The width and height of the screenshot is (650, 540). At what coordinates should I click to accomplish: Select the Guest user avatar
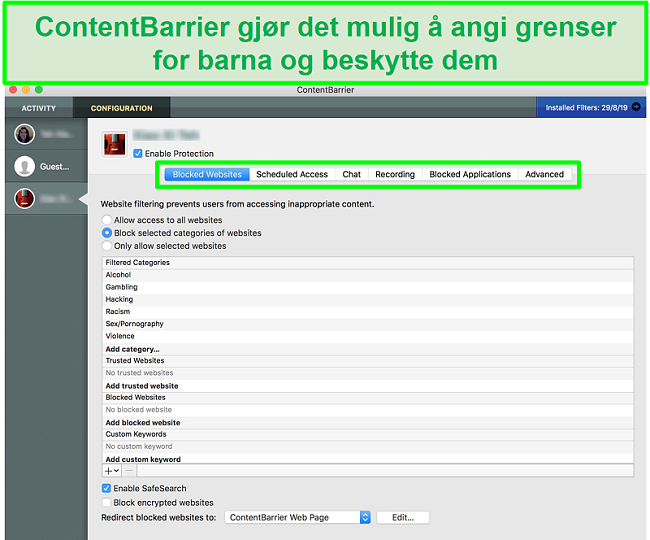click(24, 167)
